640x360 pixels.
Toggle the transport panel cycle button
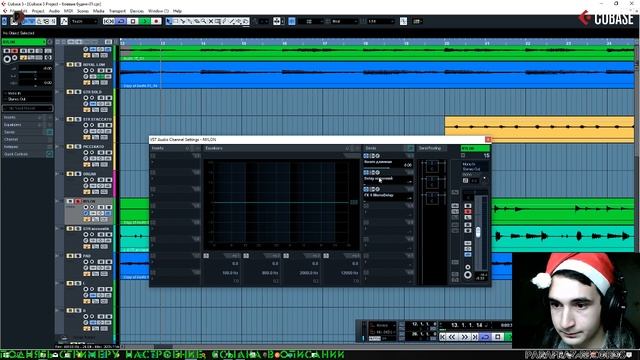pyautogui.click(x=485, y=337)
